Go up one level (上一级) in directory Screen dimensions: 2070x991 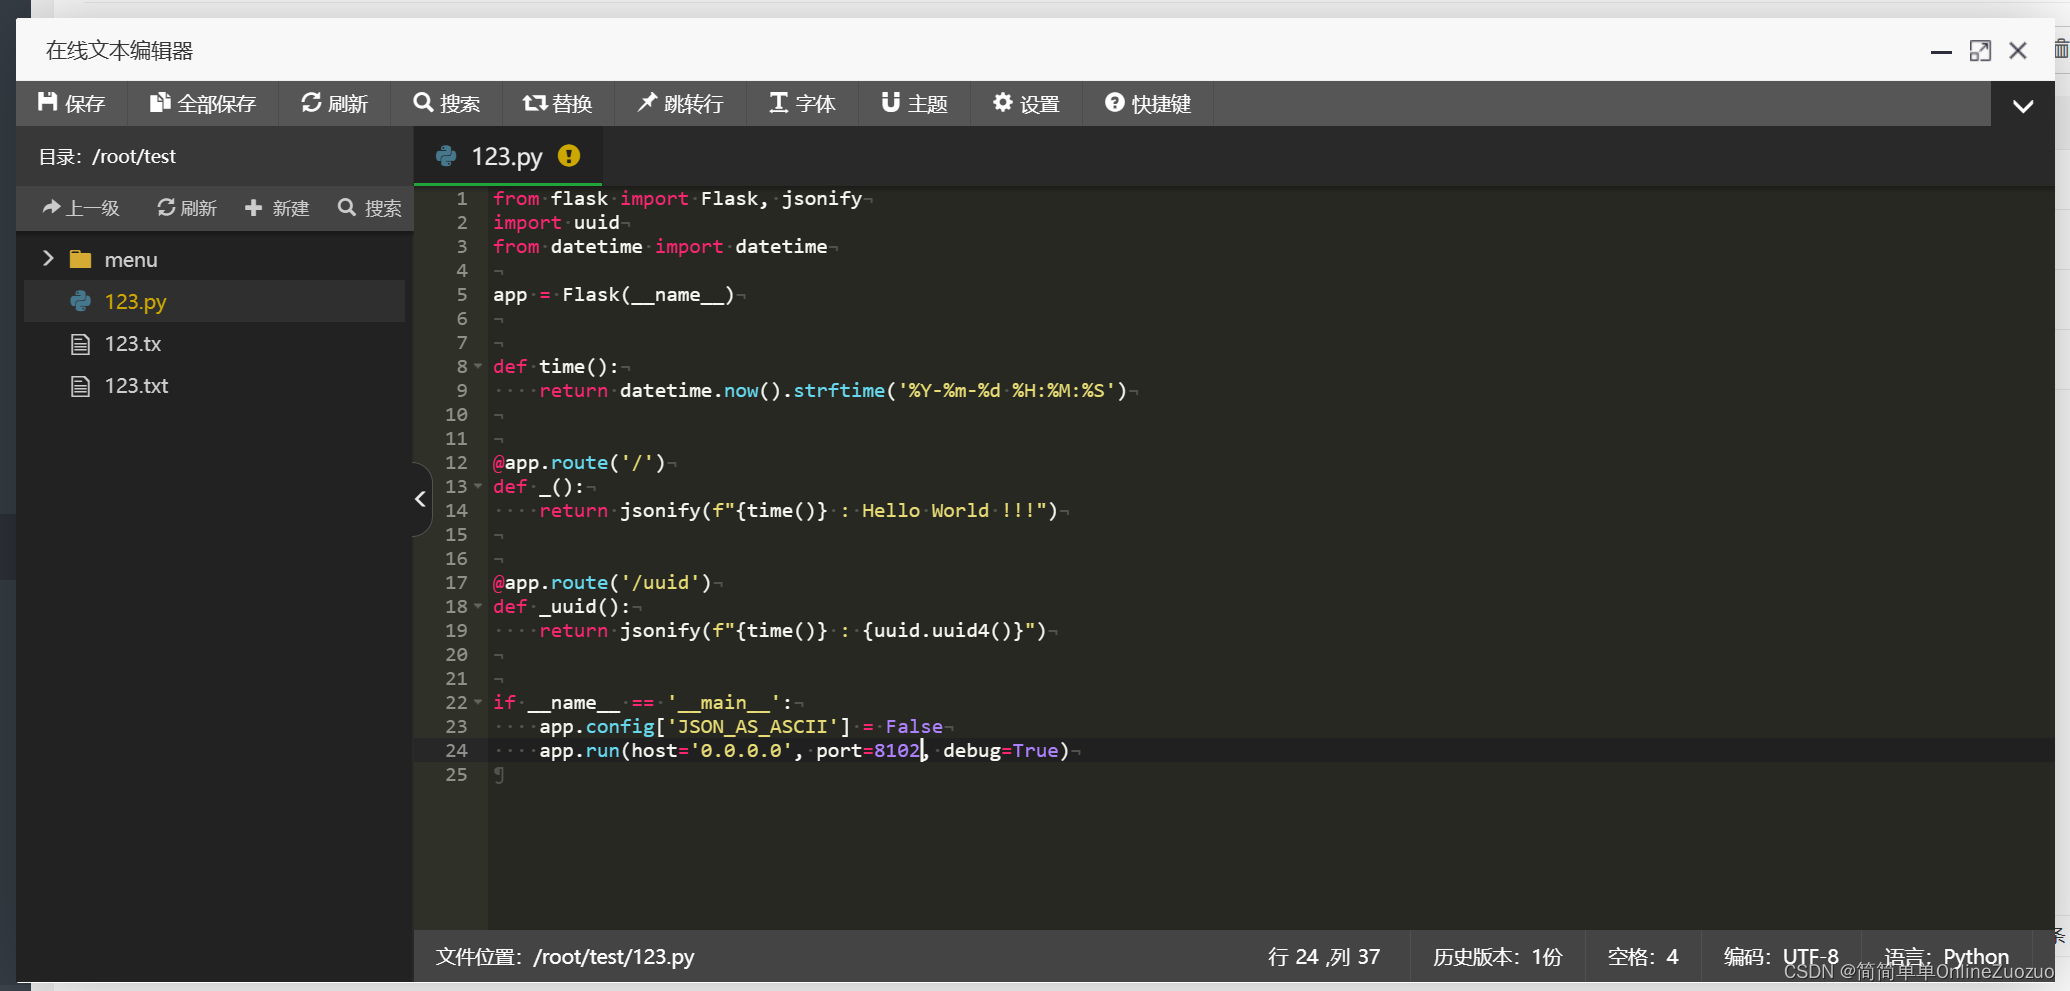[x=81, y=208]
